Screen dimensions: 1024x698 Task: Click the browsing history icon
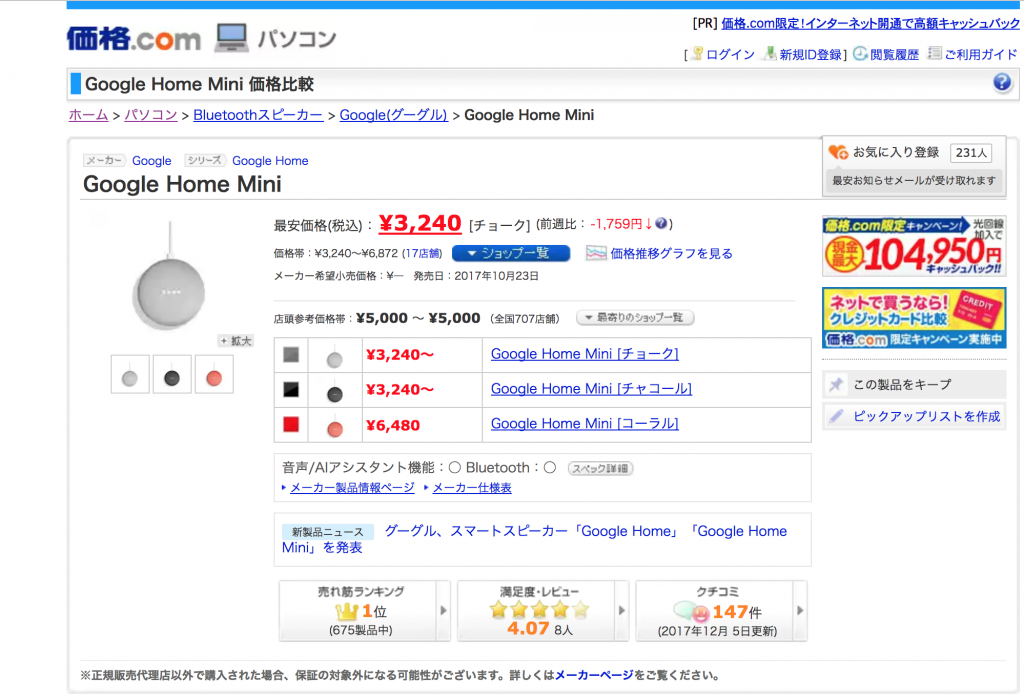[x=859, y=54]
